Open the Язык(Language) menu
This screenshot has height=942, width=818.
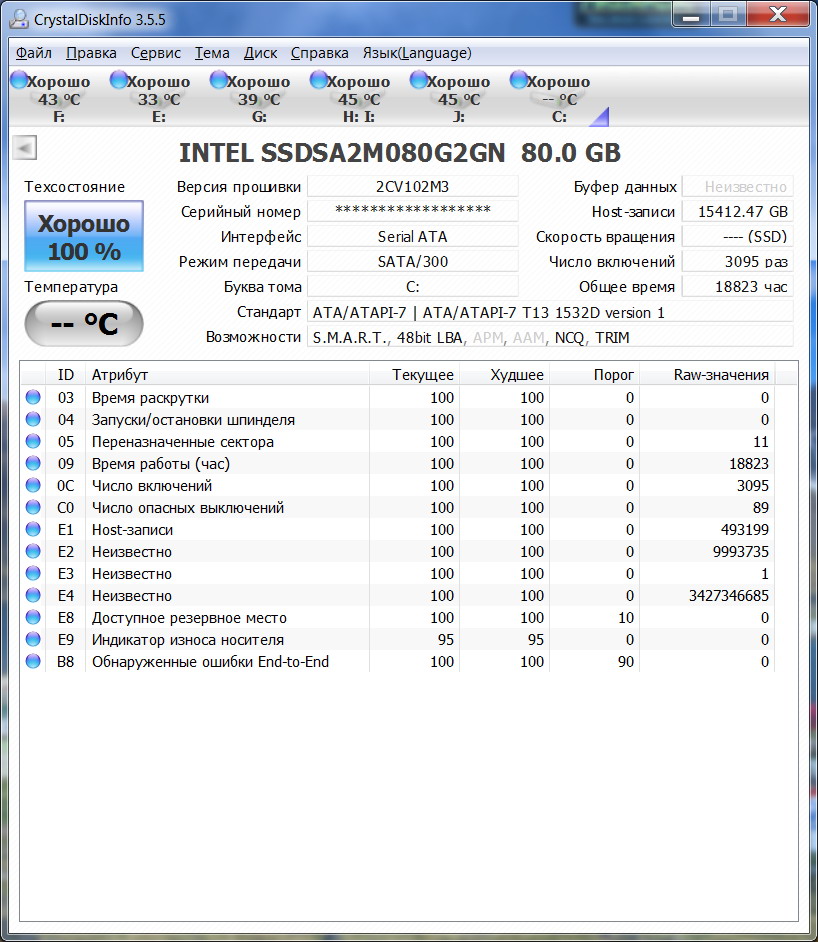(416, 53)
